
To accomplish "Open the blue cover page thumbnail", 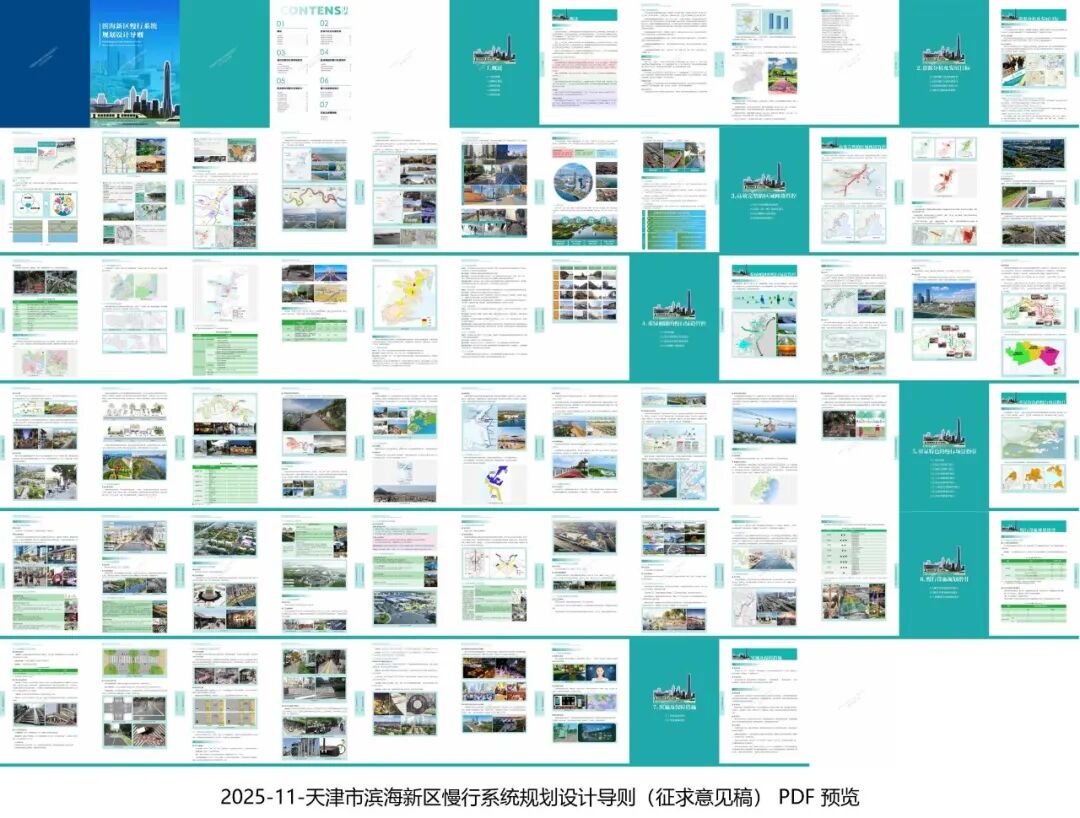I will (x=134, y=63).
